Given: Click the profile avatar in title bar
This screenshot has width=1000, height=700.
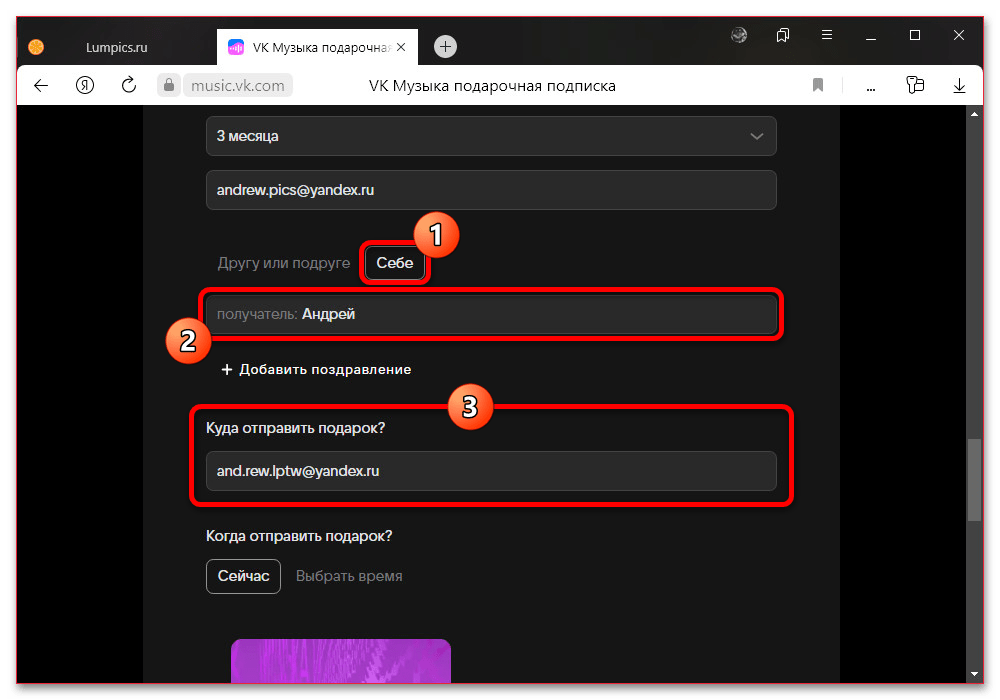Looking at the screenshot, I should click(x=739, y=35).
